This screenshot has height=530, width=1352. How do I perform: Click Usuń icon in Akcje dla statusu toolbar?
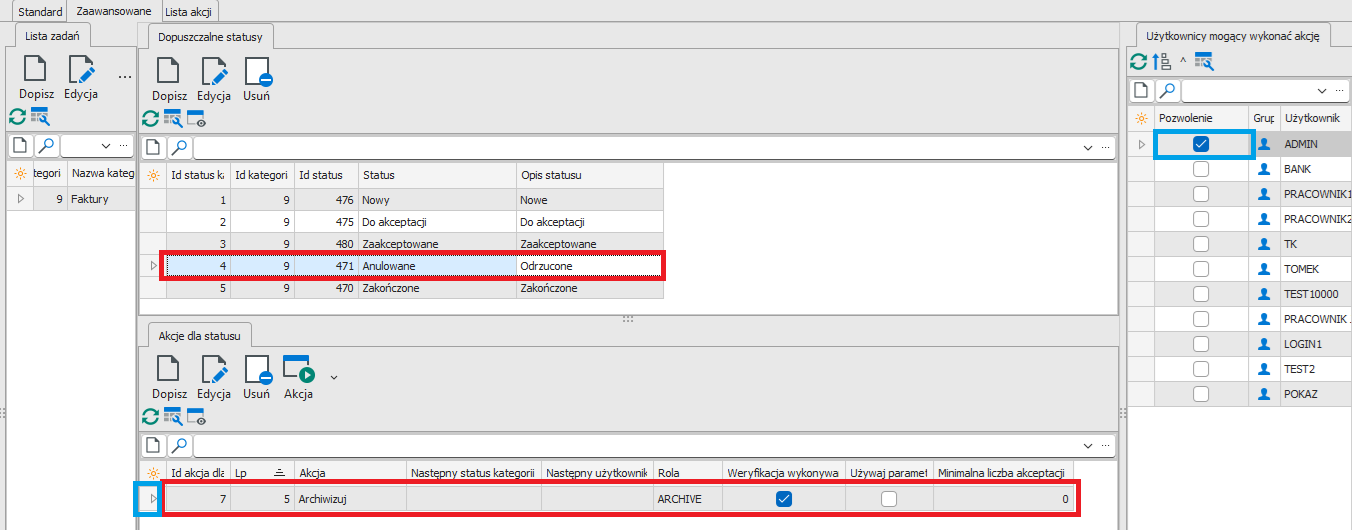tap(256, 370)
